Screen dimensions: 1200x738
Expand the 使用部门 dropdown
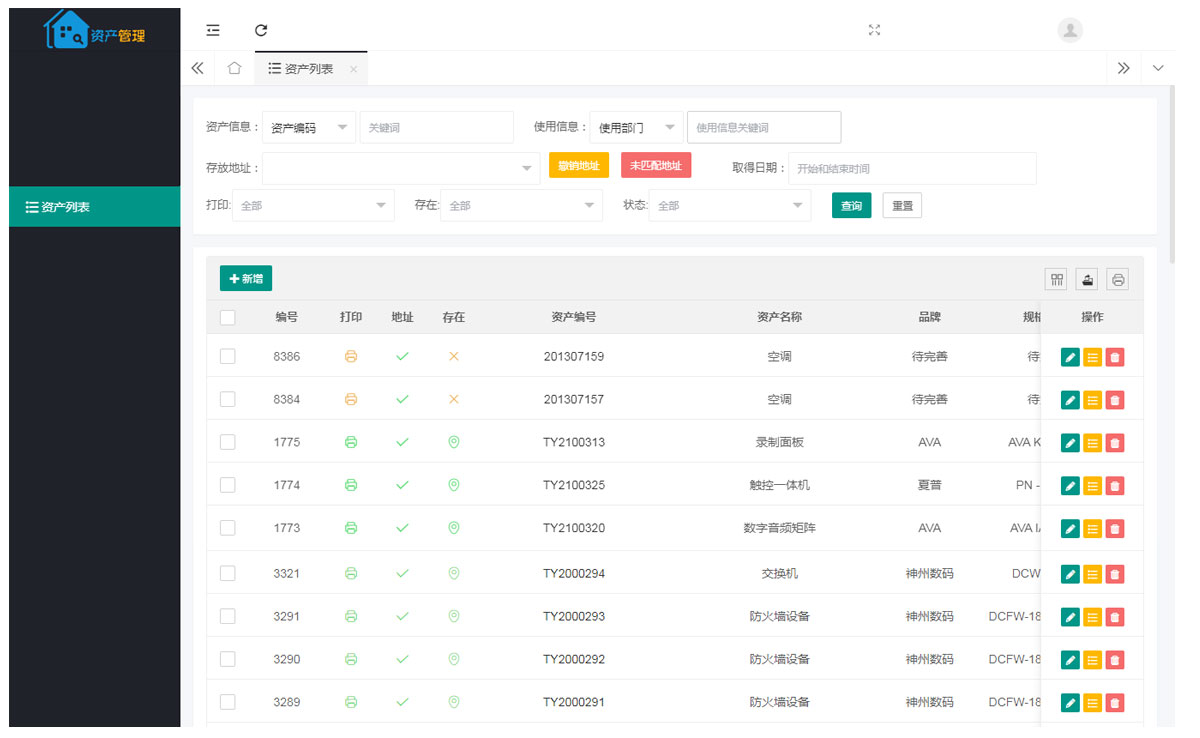[636, 128]
